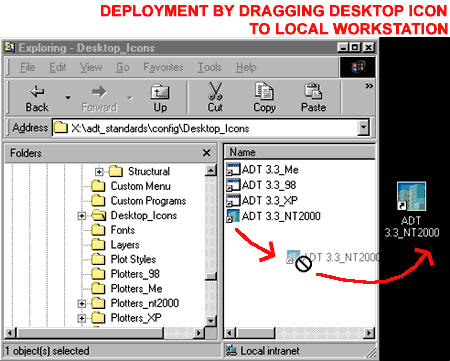
Task: Open the Forward history dropdown arrow
Action: pos(130,98)
